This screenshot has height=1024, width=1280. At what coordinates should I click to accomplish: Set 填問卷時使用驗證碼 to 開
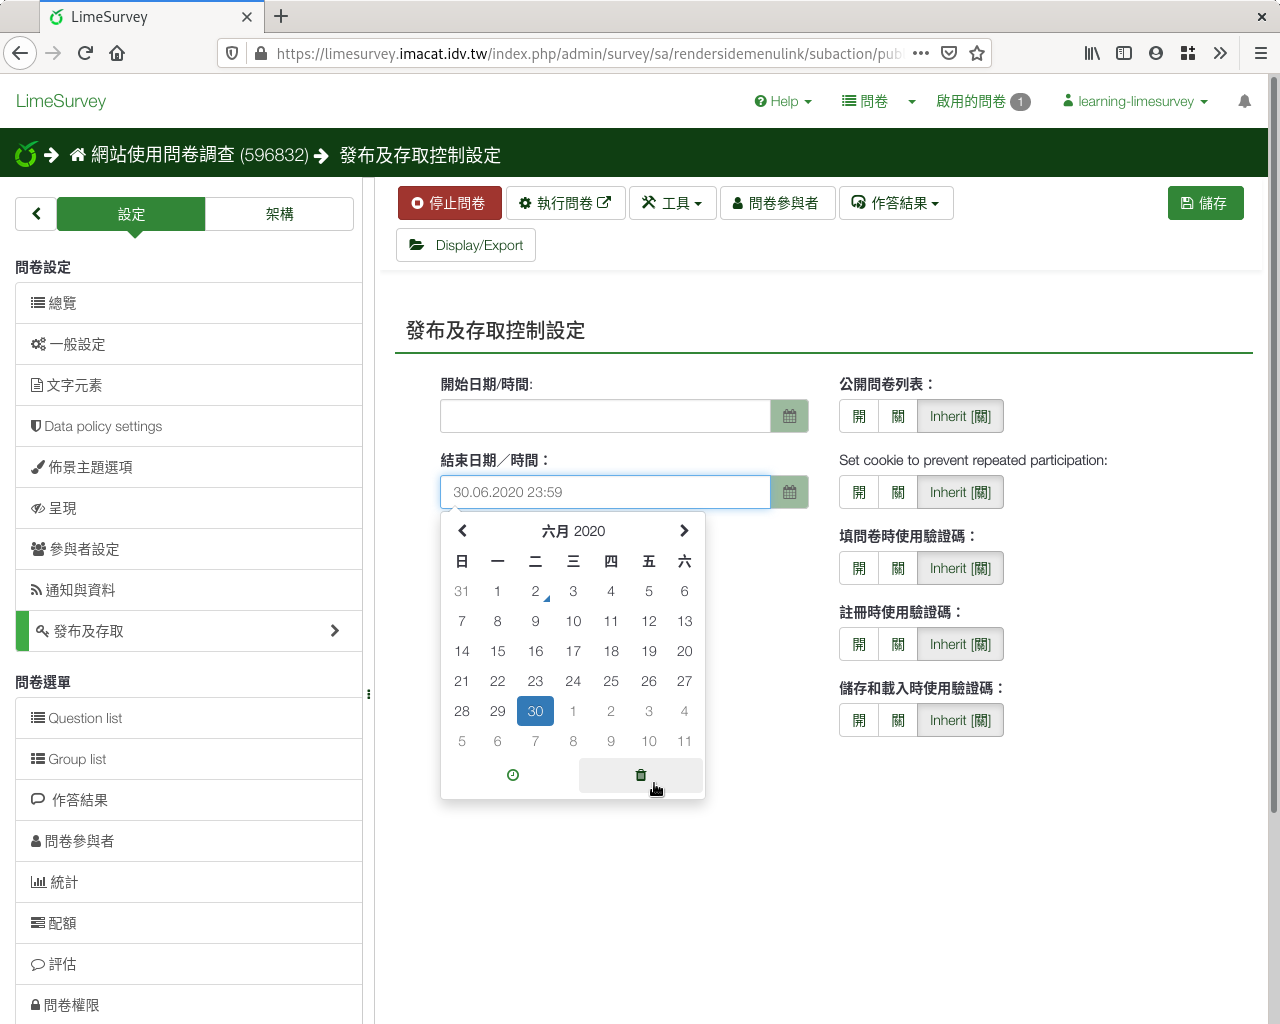pyautogui.click(x=859, y=568)
